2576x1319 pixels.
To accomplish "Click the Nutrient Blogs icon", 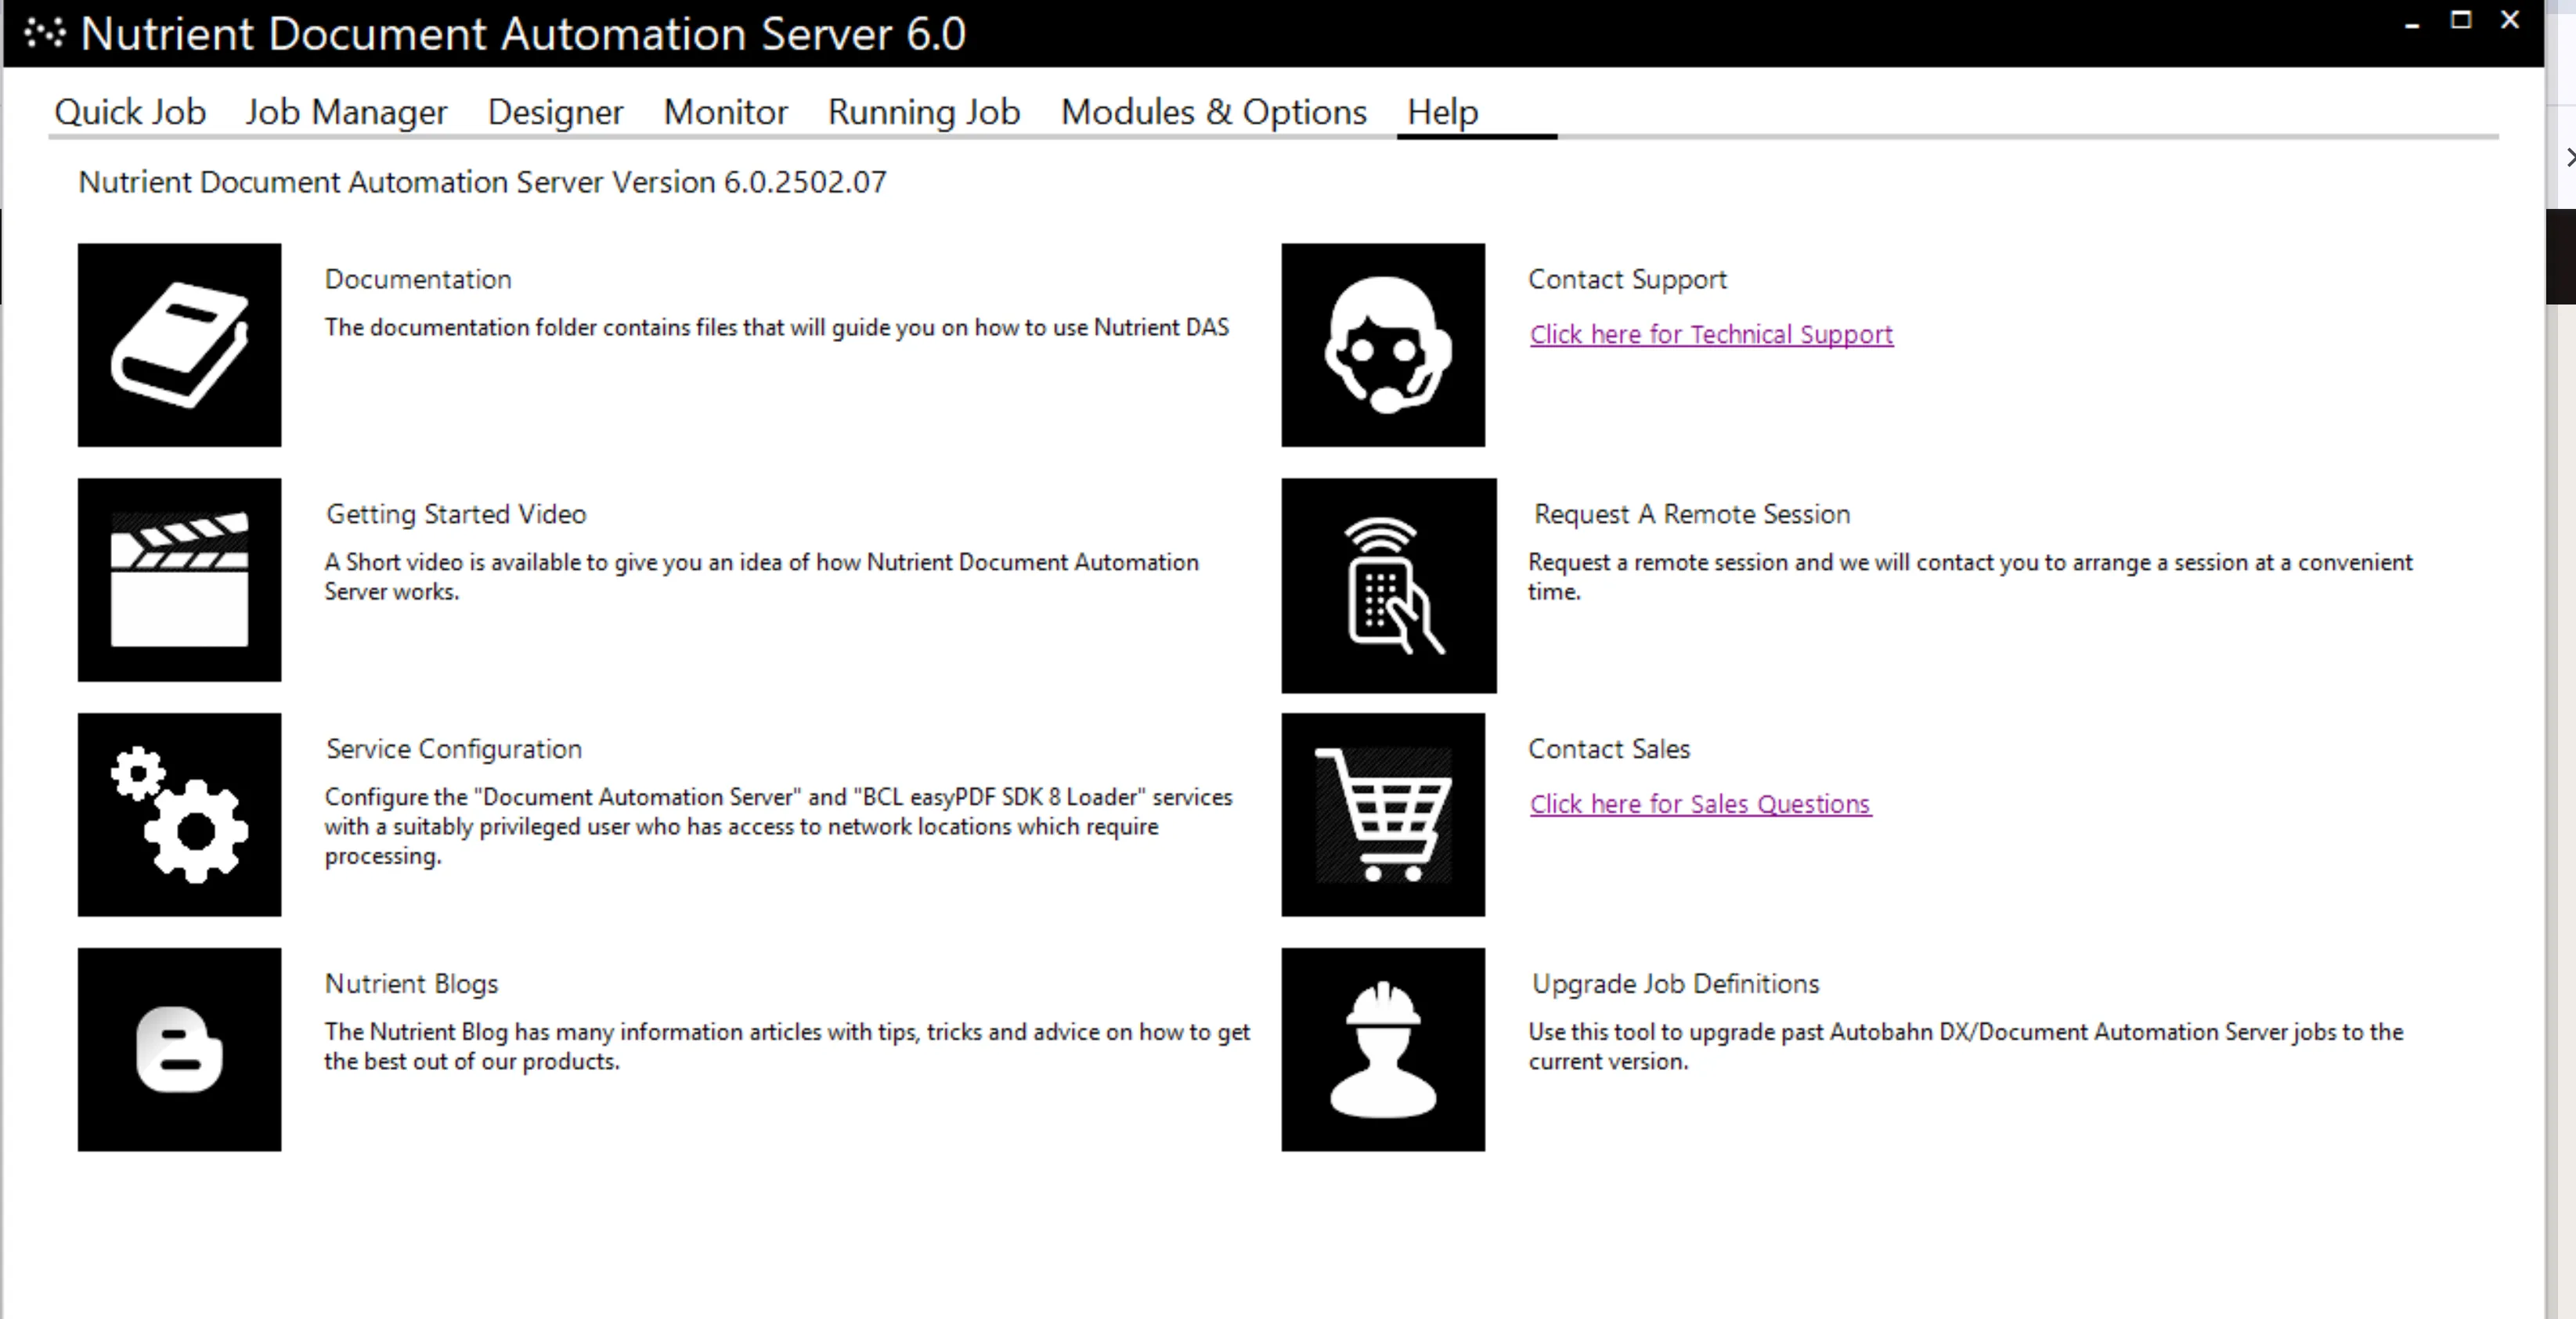I will click(179, 1049).
